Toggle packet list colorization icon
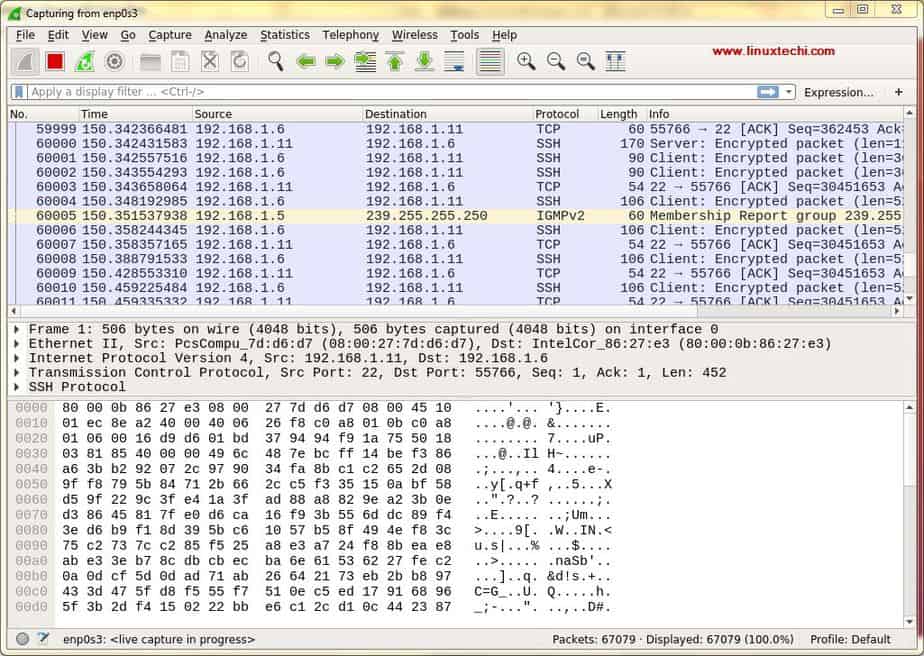 490,62
